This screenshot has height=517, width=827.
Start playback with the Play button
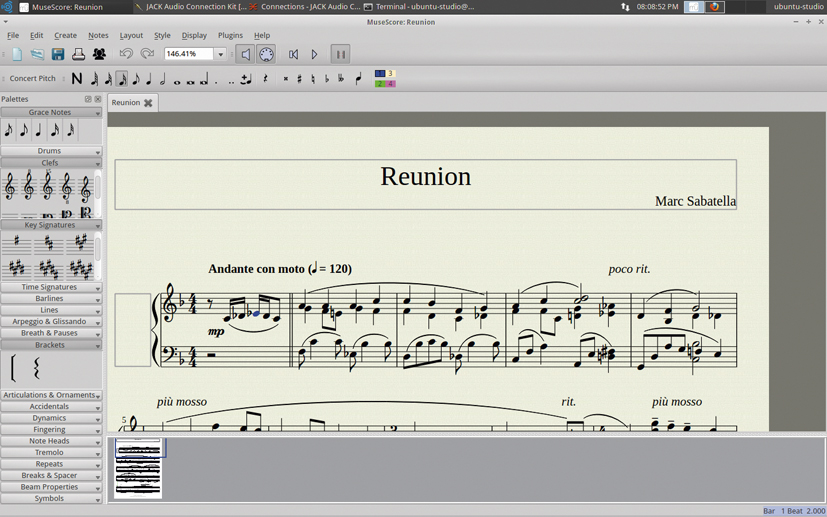314,54
